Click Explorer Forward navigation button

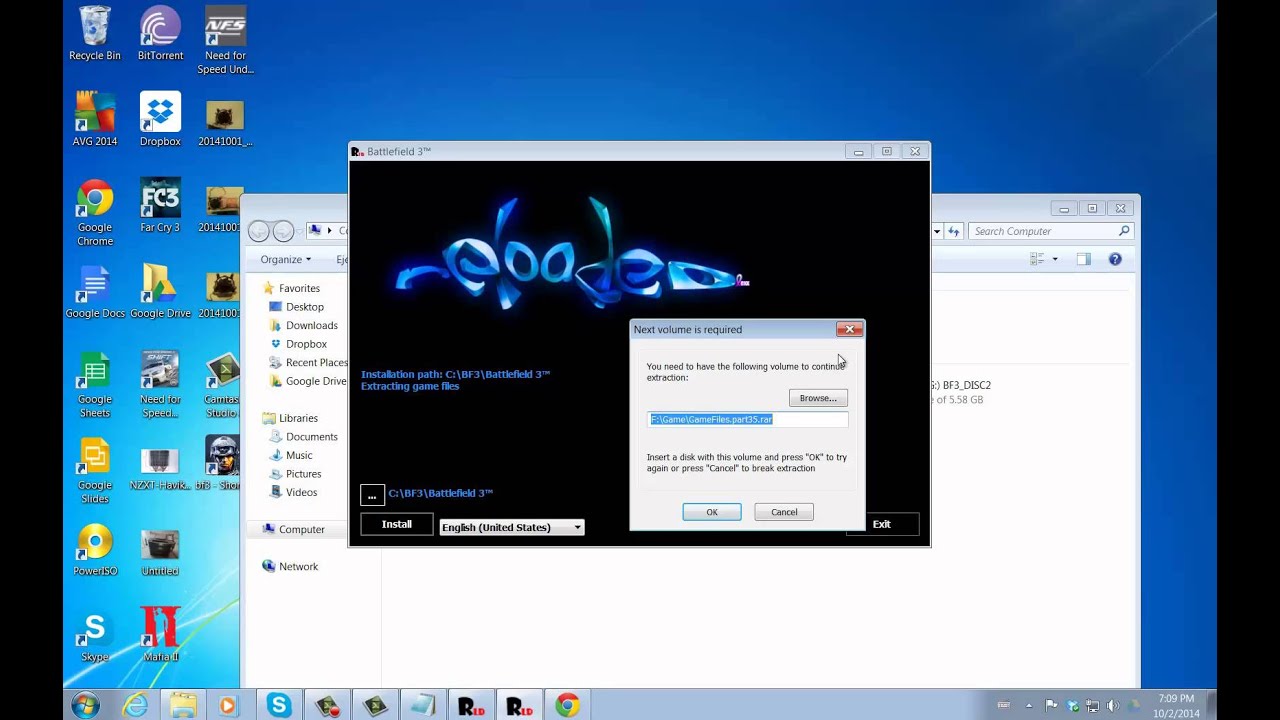point(284,231)
